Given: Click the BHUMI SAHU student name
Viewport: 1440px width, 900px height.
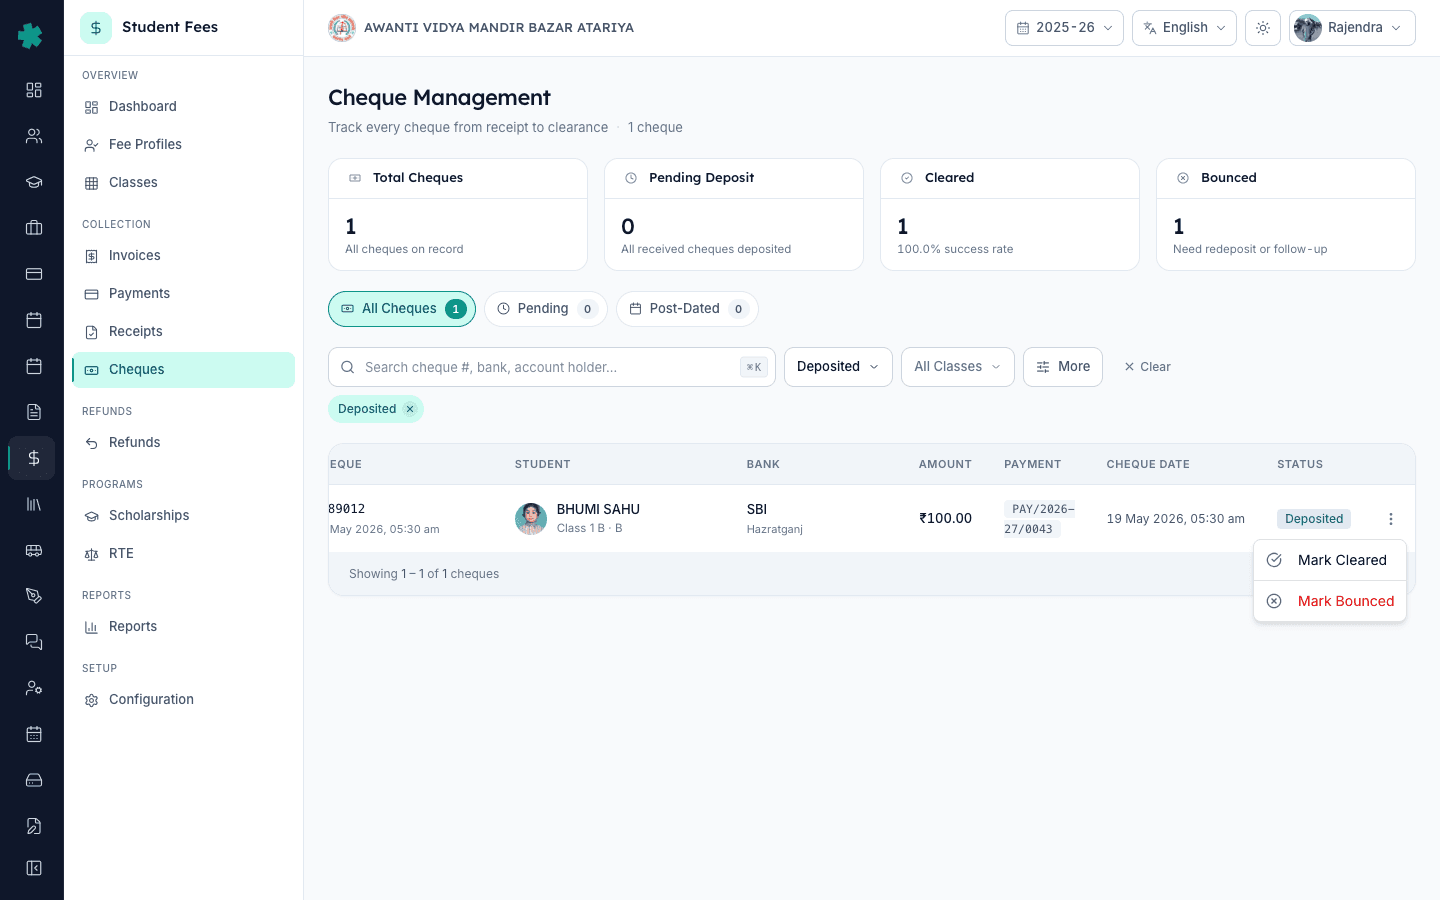Looking at the screenshot, I should 598,509.
